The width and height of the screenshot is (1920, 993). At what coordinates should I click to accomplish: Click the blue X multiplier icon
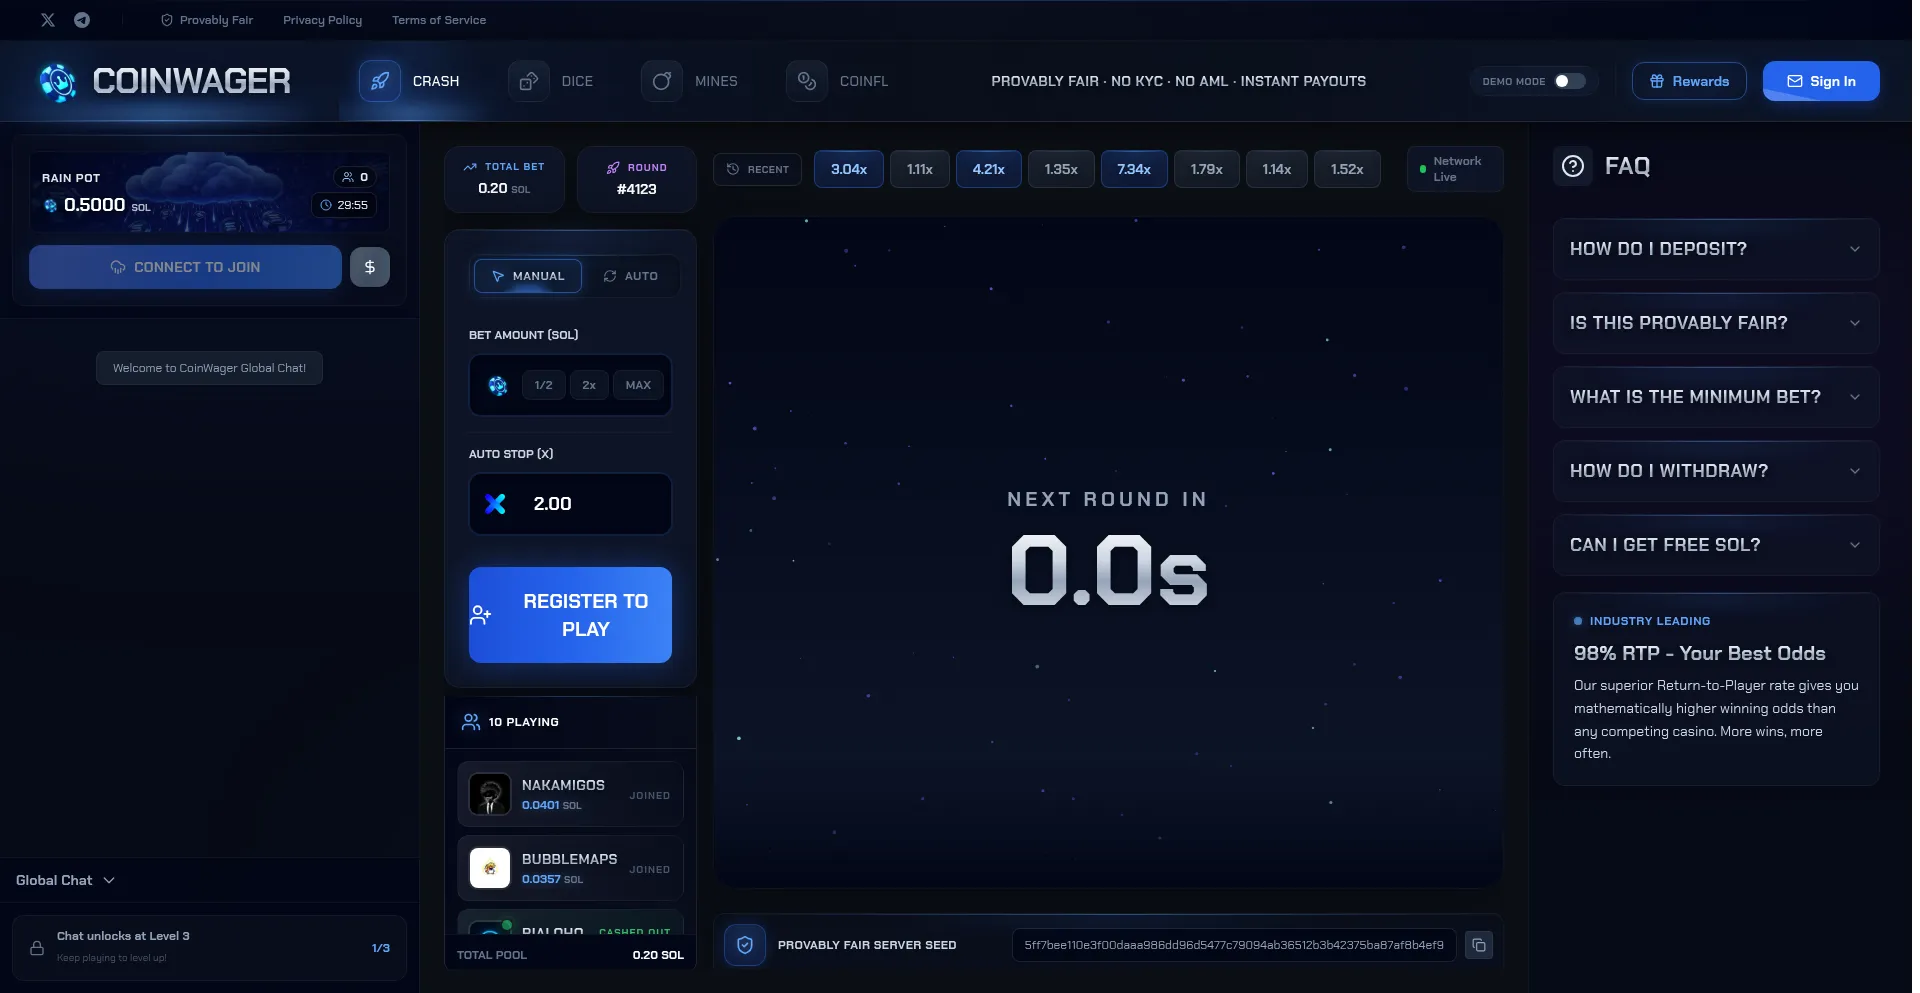click(495, 504)
